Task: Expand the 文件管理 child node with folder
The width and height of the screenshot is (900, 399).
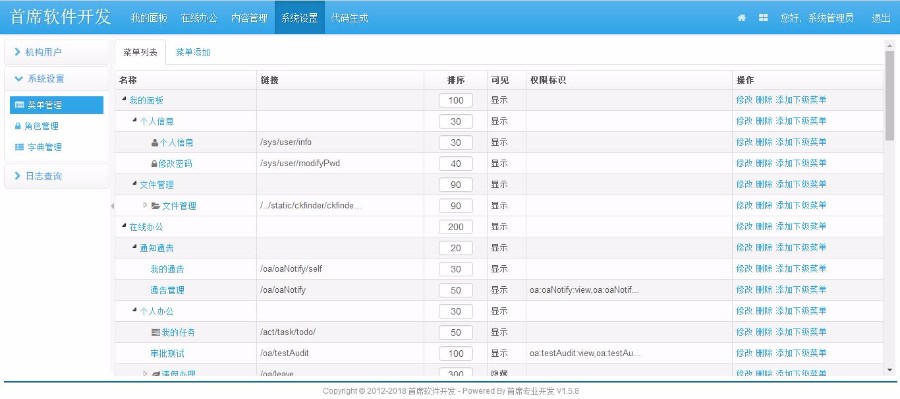Action: (x=145, y=206)
